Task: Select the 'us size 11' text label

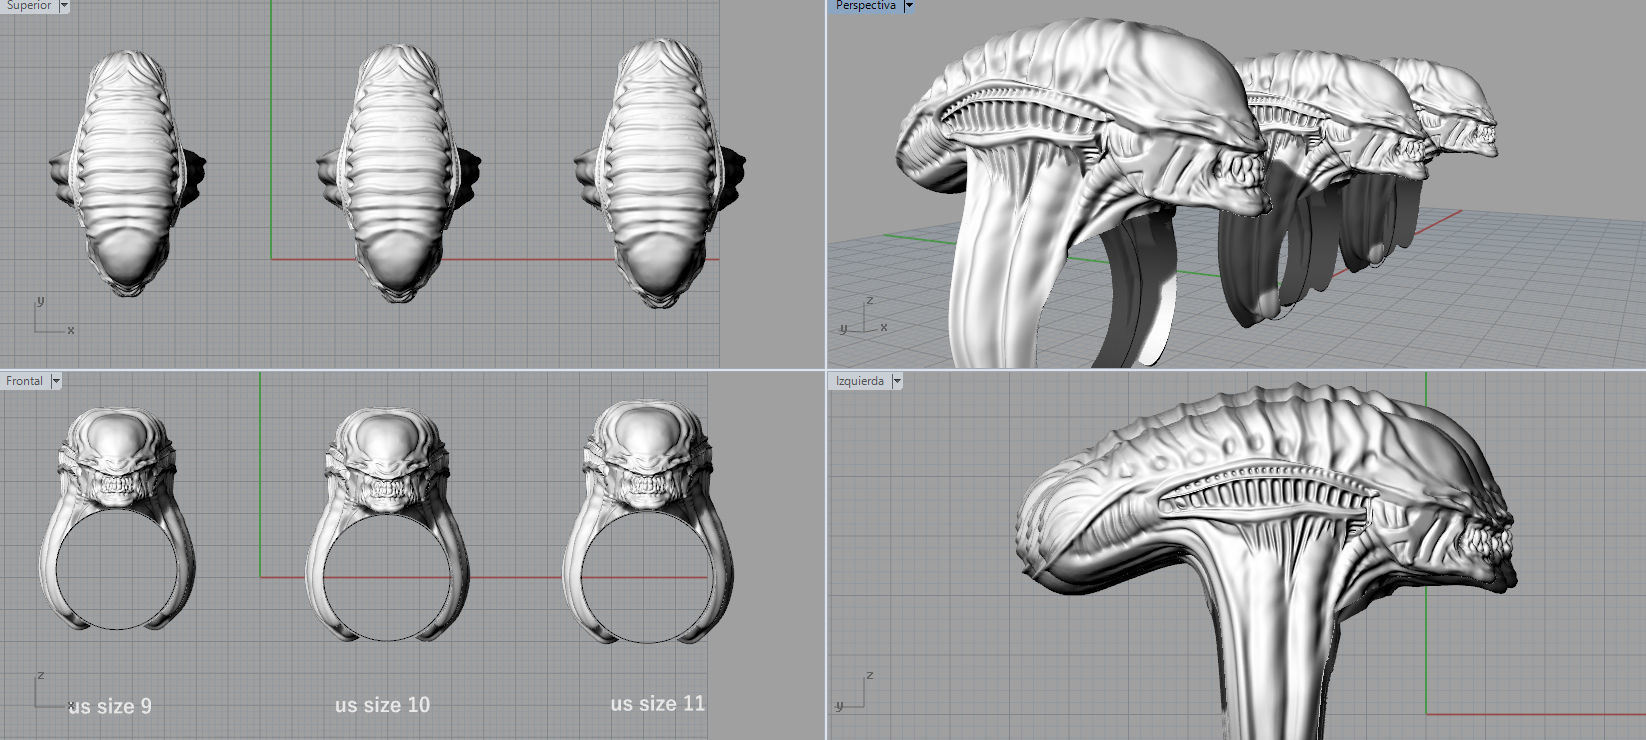Action: [658, 703]
